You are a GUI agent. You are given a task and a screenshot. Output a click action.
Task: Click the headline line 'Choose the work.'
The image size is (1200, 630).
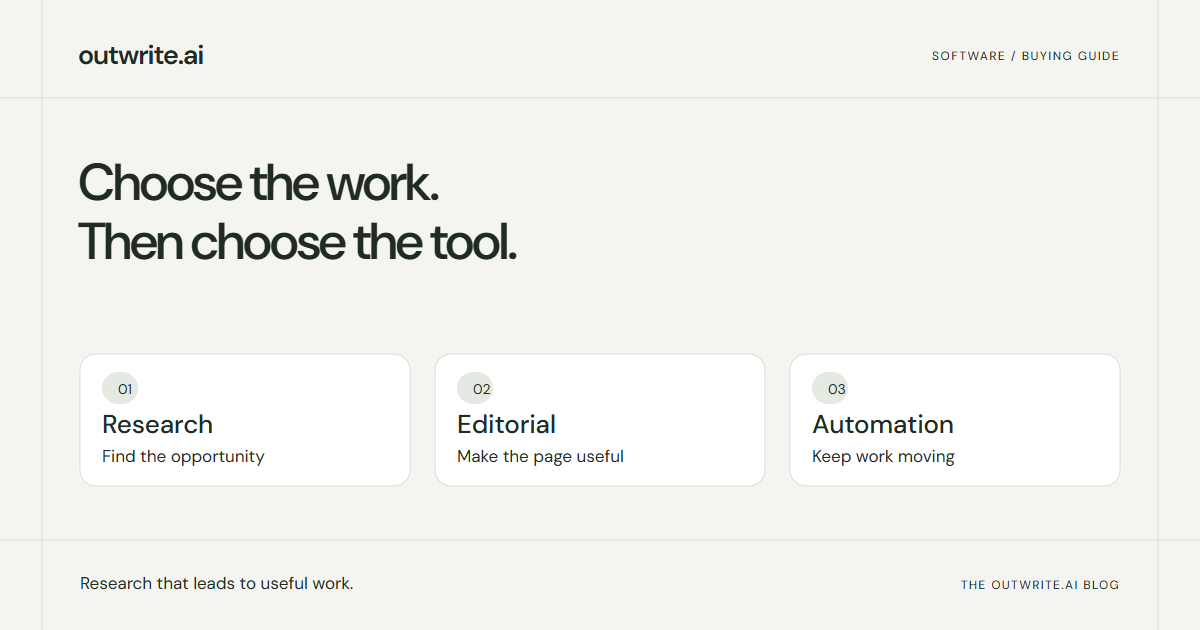point(259,184)
